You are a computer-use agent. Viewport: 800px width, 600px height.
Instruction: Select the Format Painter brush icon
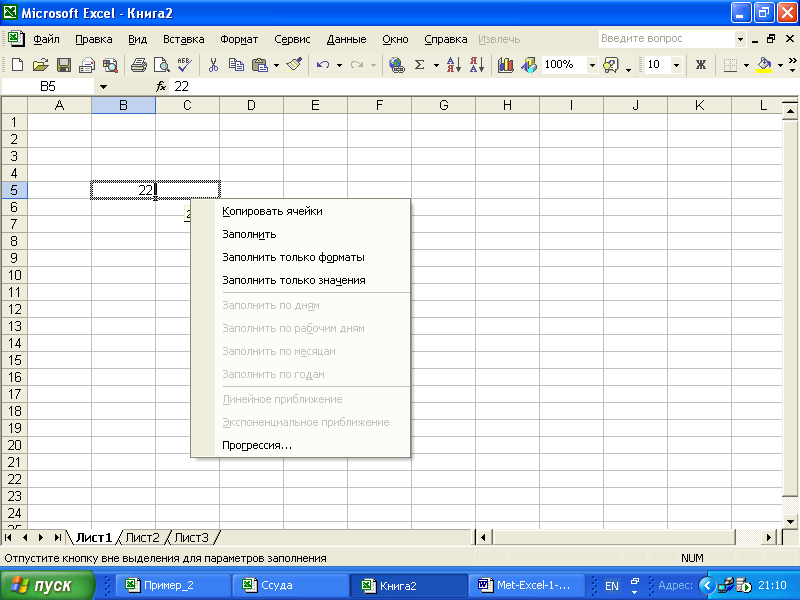click(x=294, y=65)
